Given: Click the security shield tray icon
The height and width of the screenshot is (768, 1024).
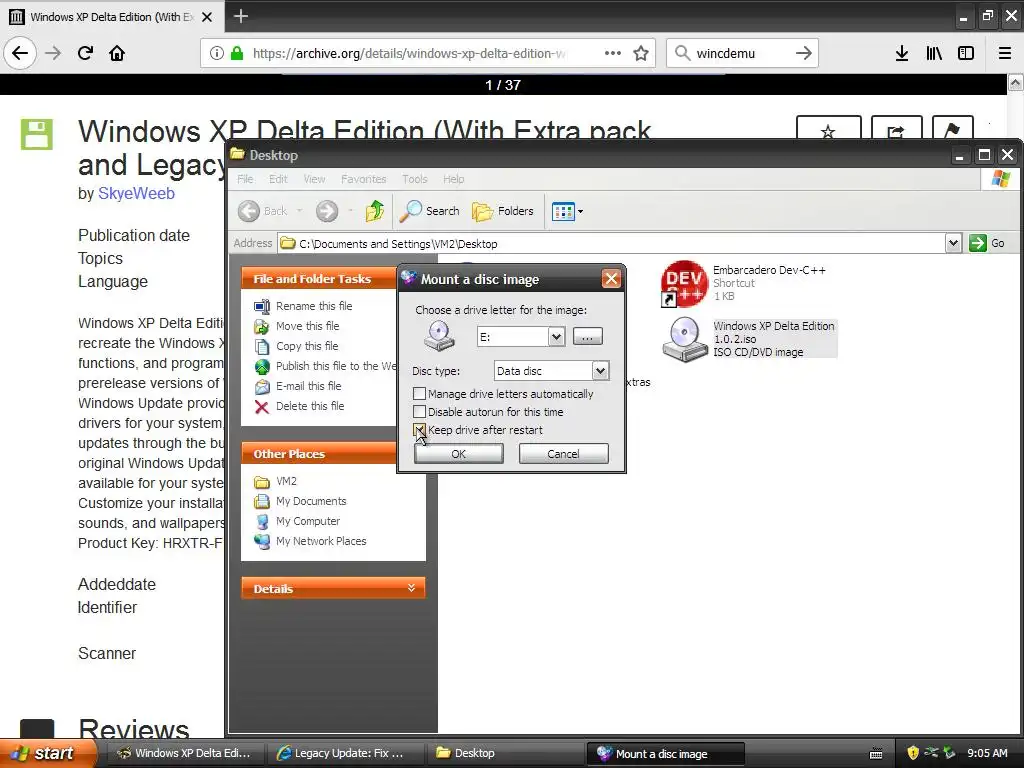Looking at the screenshot, I should tap(912, 753).
